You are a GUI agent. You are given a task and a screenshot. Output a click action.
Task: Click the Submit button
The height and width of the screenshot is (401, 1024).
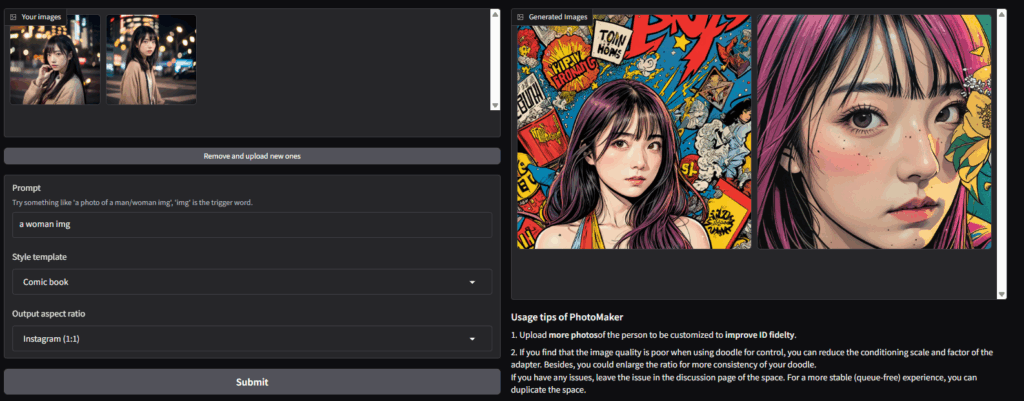click(x=252, y=382)
